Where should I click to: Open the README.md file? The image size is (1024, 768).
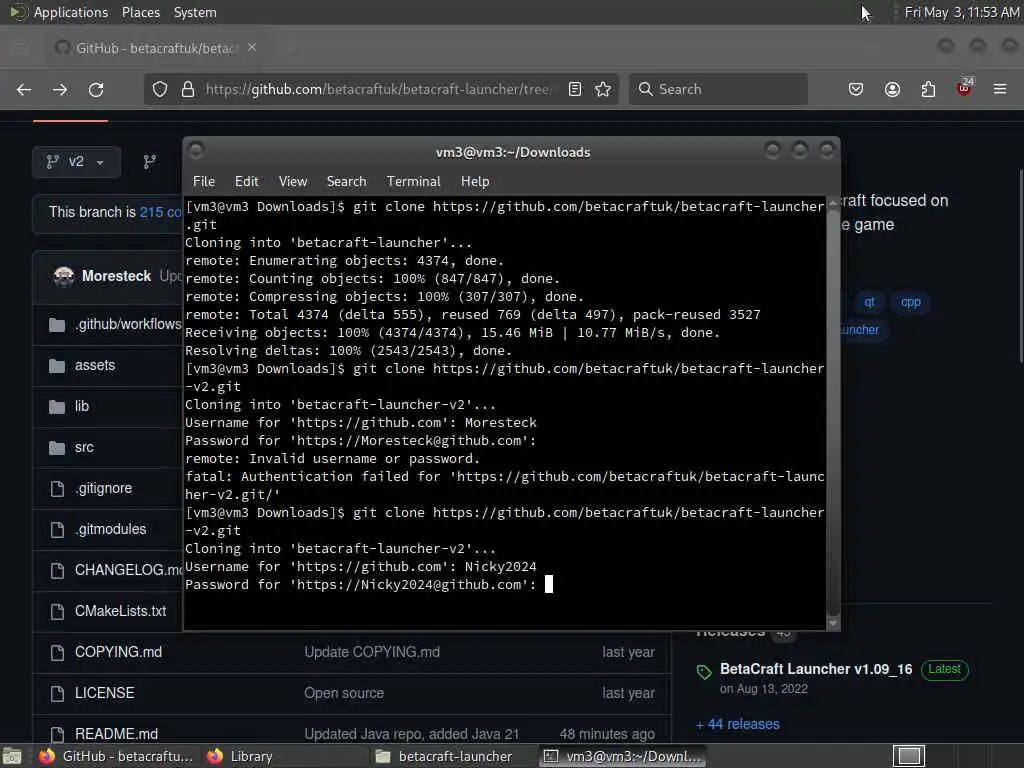coord(116,734)
